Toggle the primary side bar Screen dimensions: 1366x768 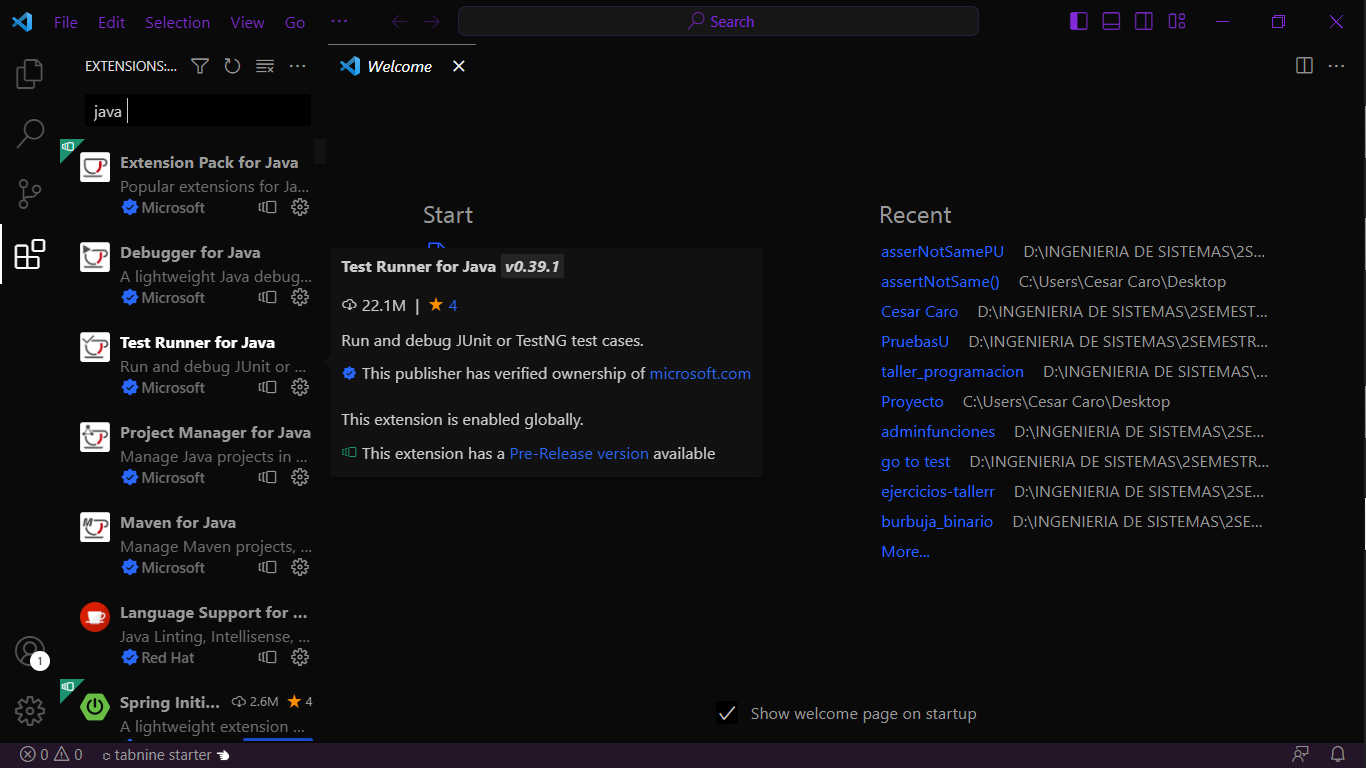pyautogui.click(x=1079, y=22)
